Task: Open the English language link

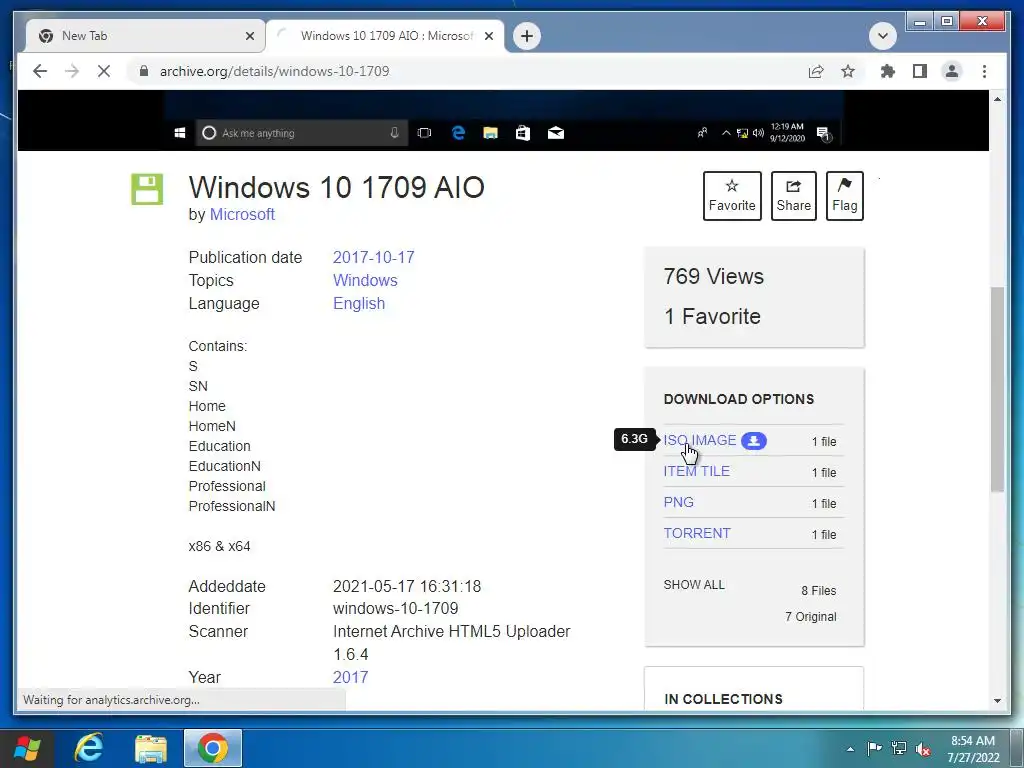Action: pos(359,304)
